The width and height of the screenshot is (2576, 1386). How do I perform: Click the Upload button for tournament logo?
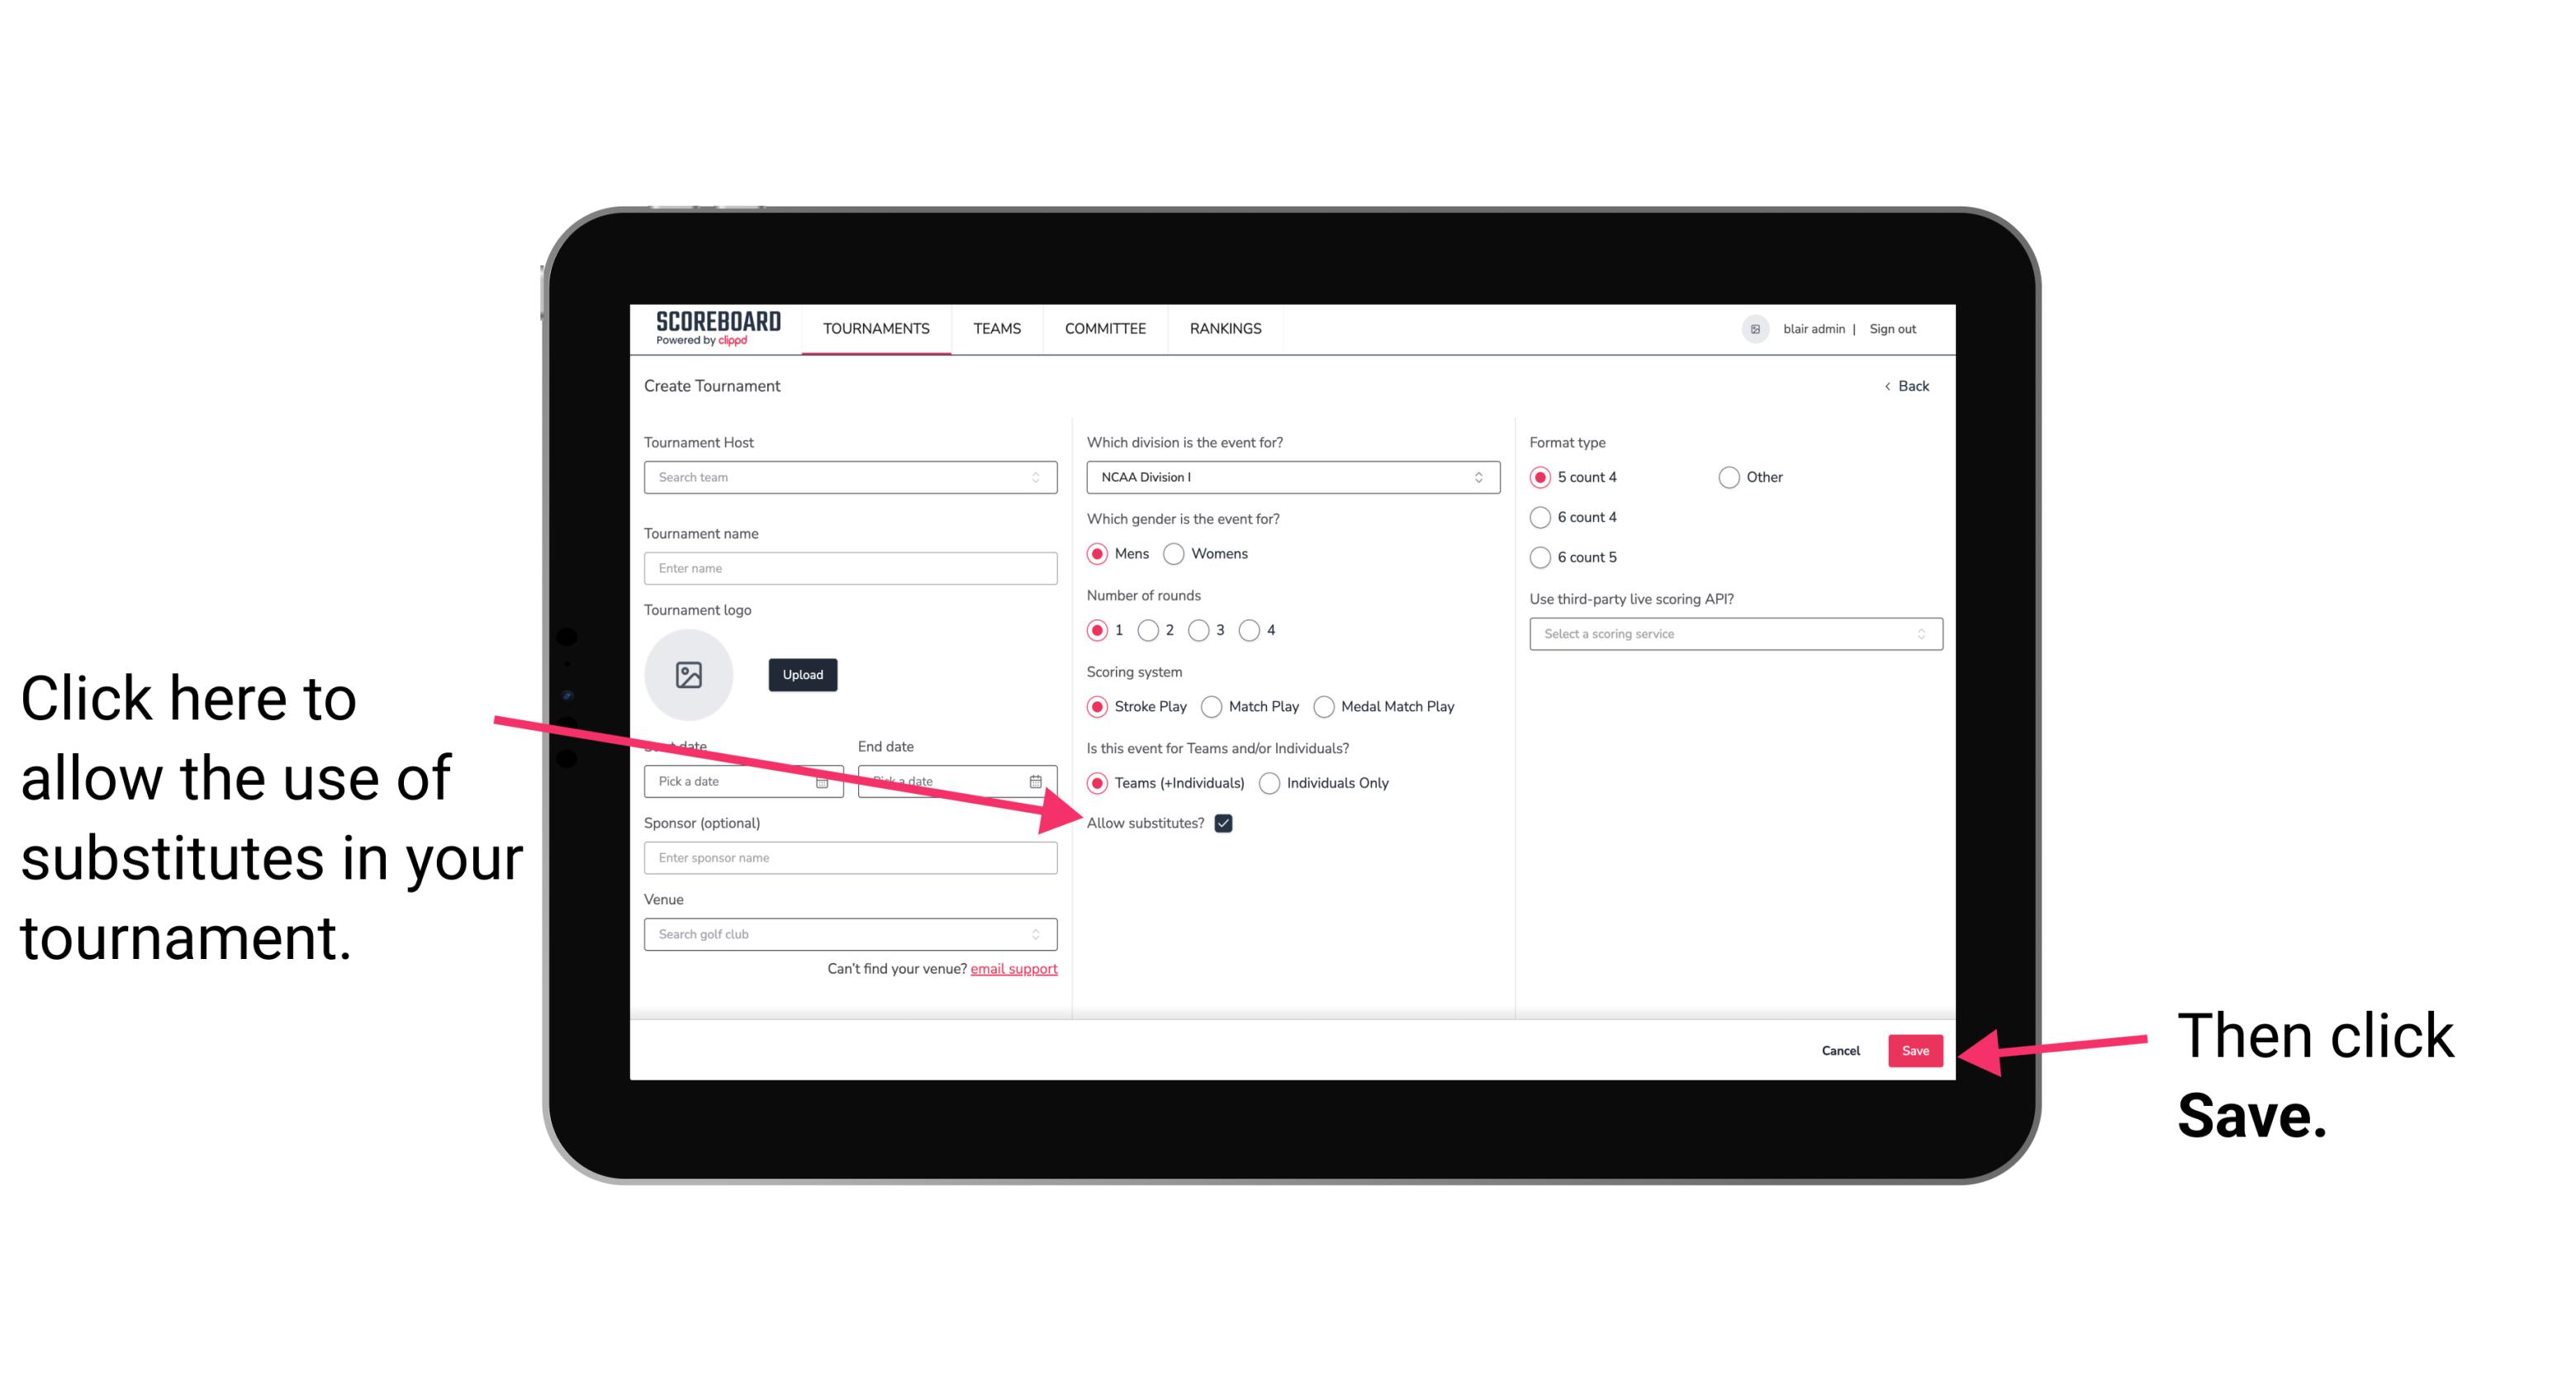tap(800, 674)
